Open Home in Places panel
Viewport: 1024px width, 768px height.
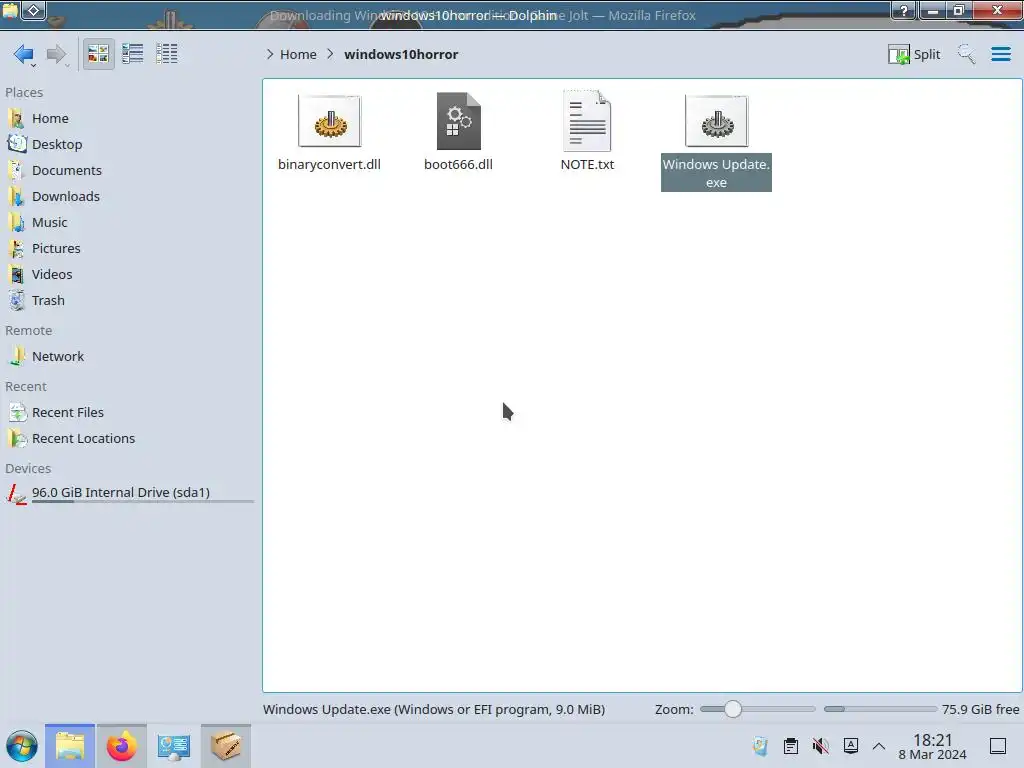129,118
